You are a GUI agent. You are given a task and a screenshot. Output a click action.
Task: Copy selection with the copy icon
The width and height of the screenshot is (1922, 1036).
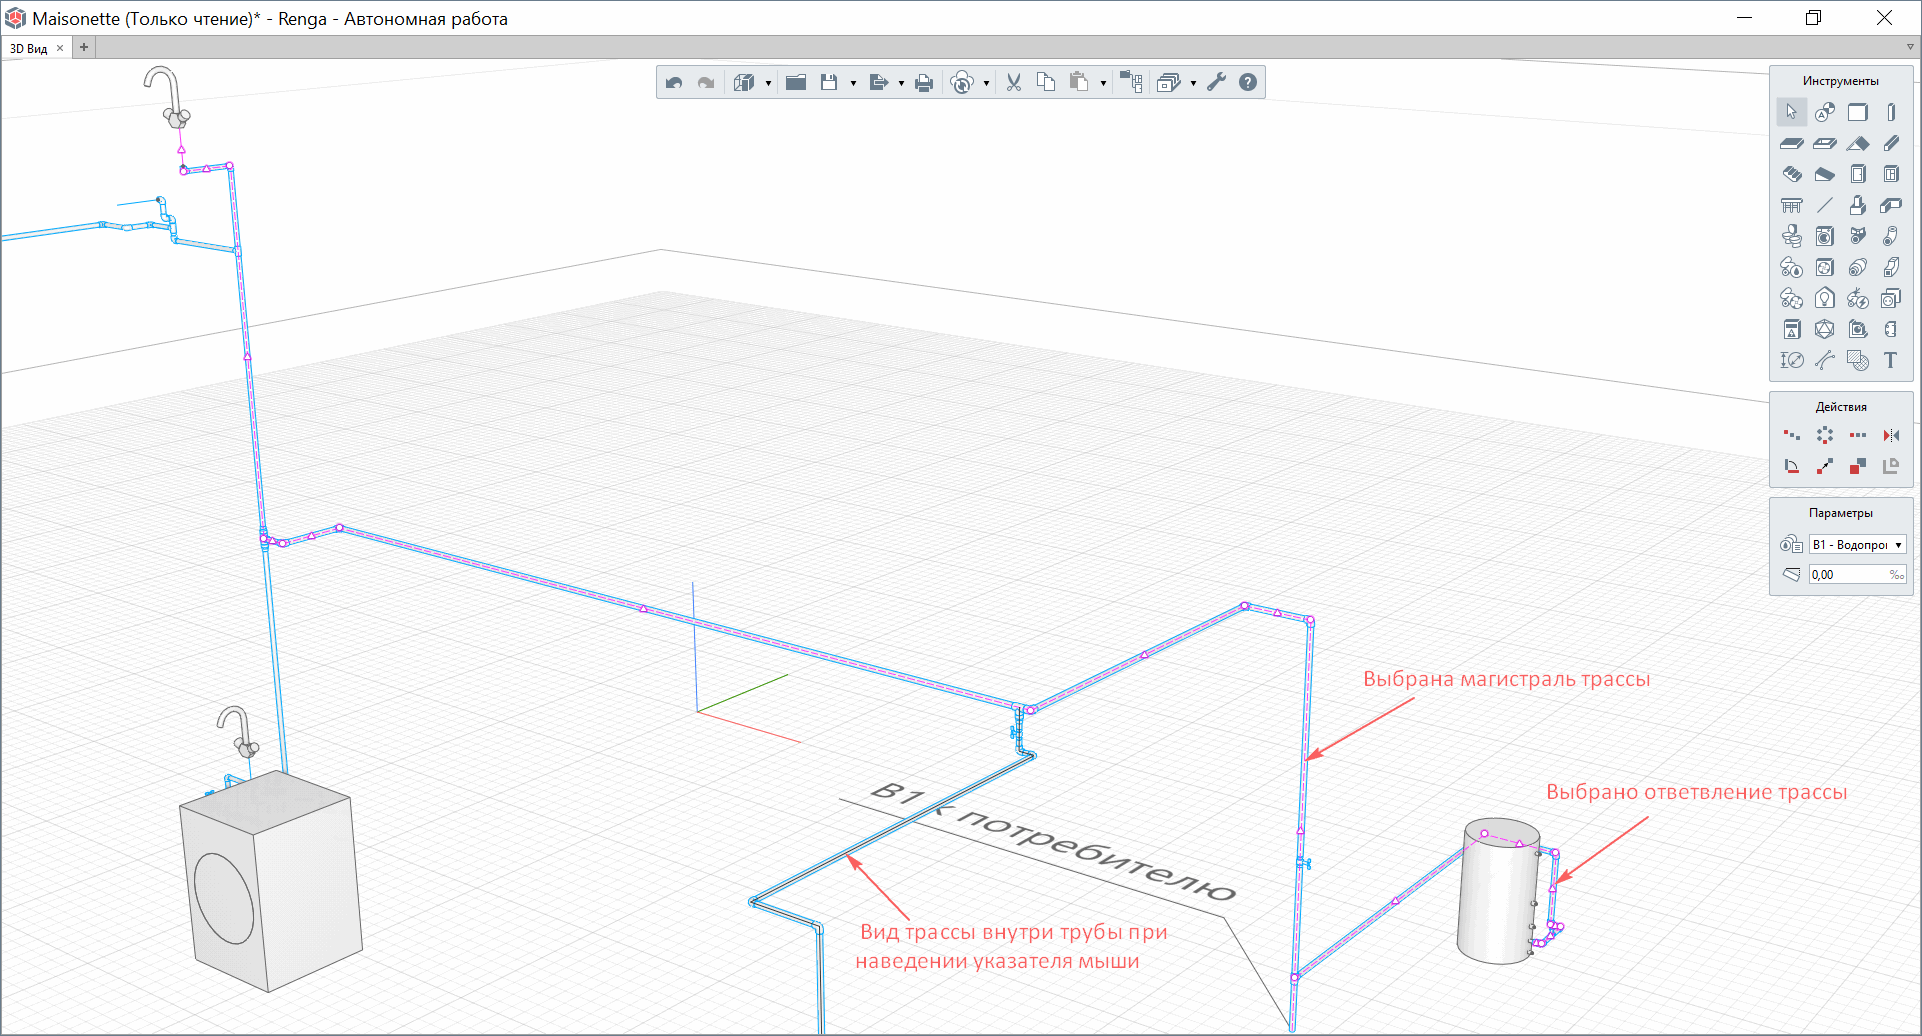(1046, 83)
